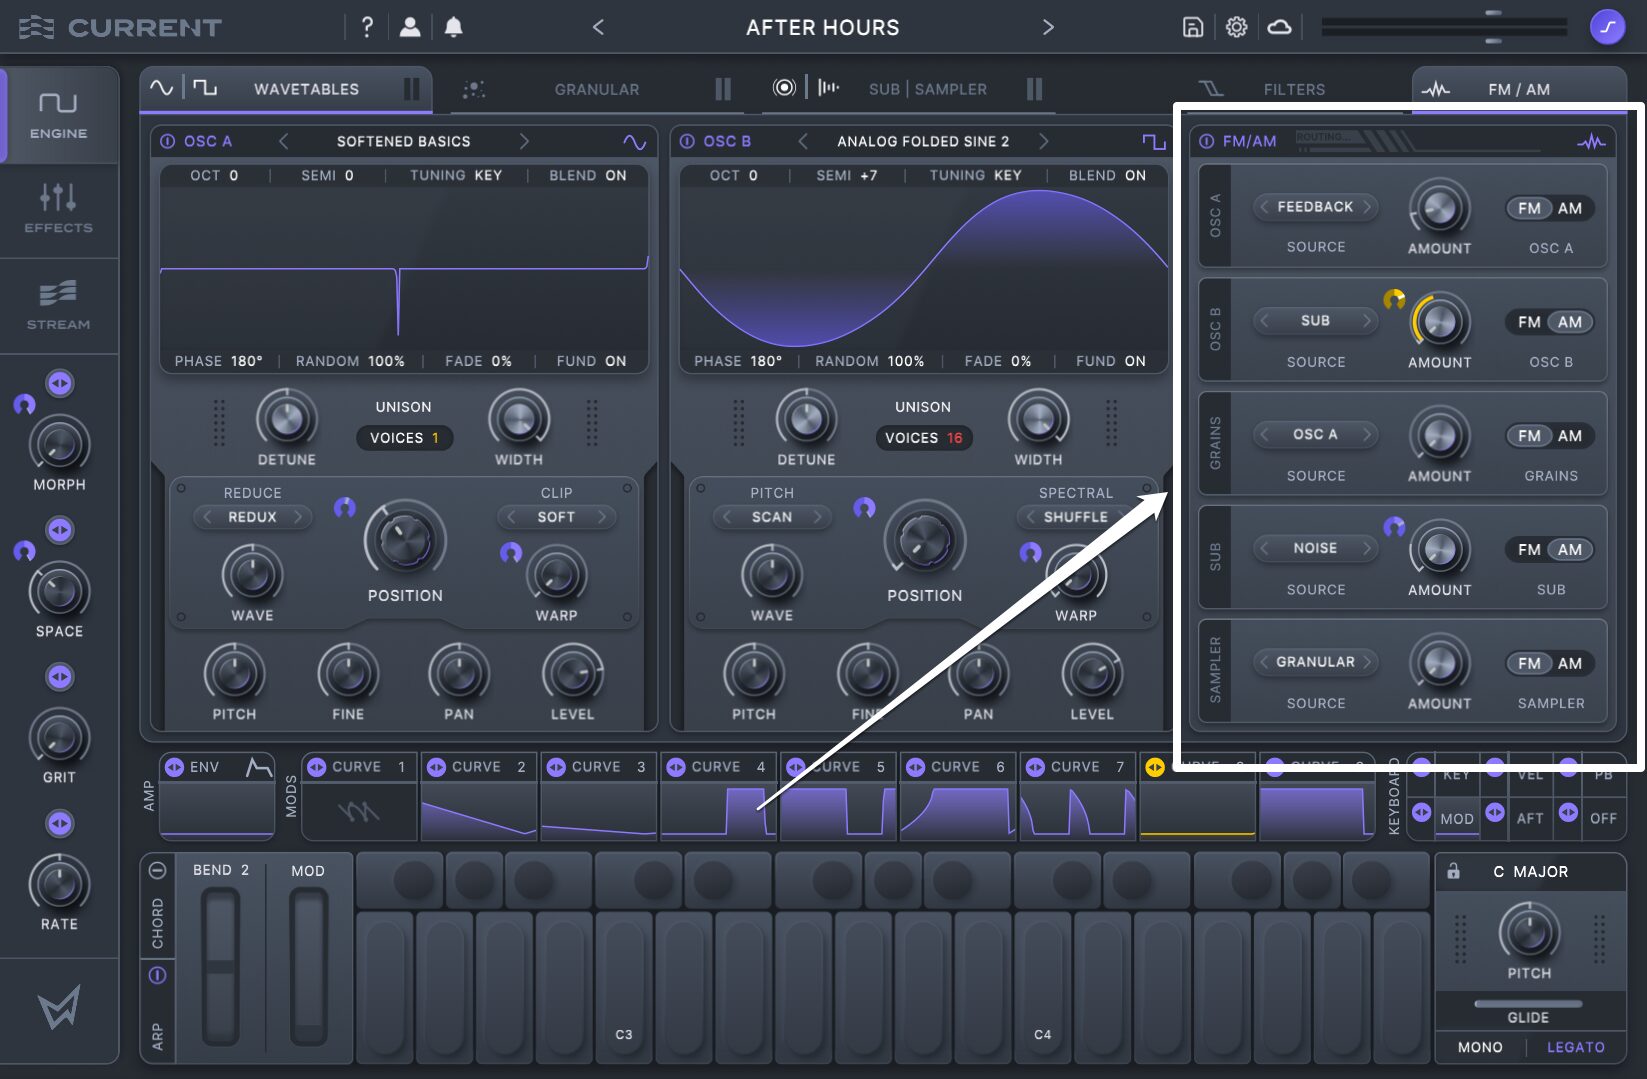Switch to the Filters tab
This screenshot has width=1647, height=1079.
tap(1293, 89)
